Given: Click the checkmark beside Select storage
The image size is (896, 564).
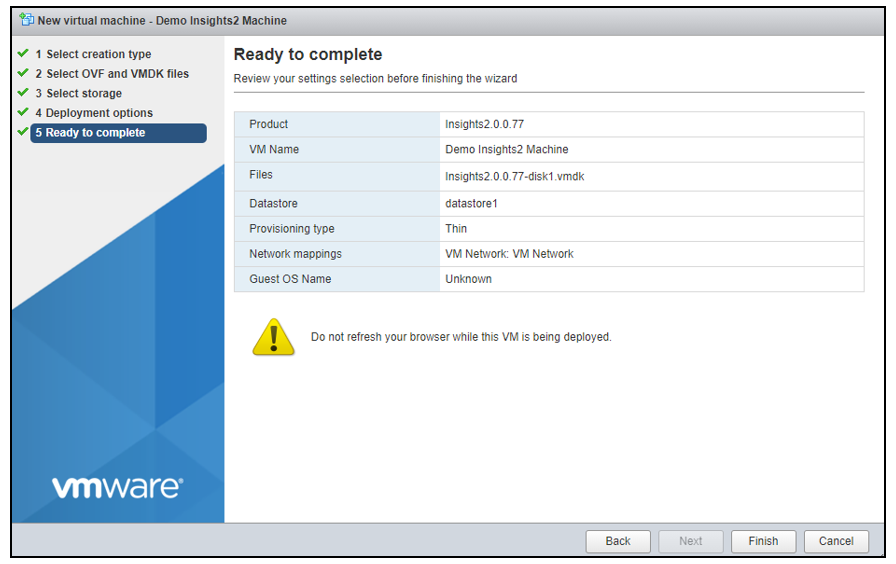Looking at the screenshot, I should pos(23,92).
